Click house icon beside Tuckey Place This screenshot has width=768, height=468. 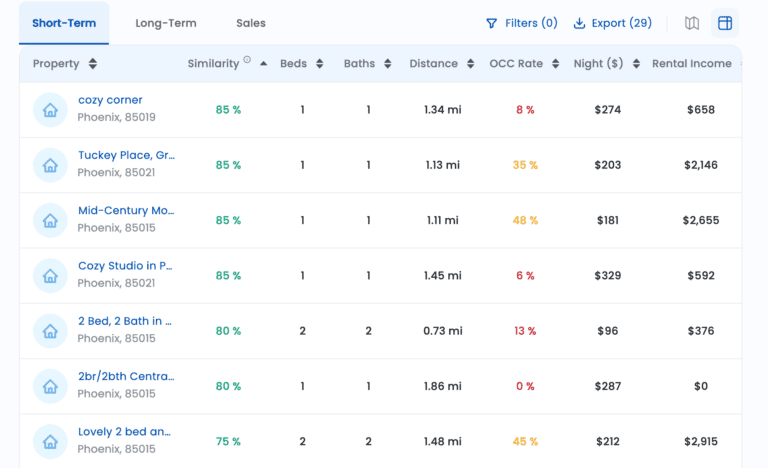50,165
